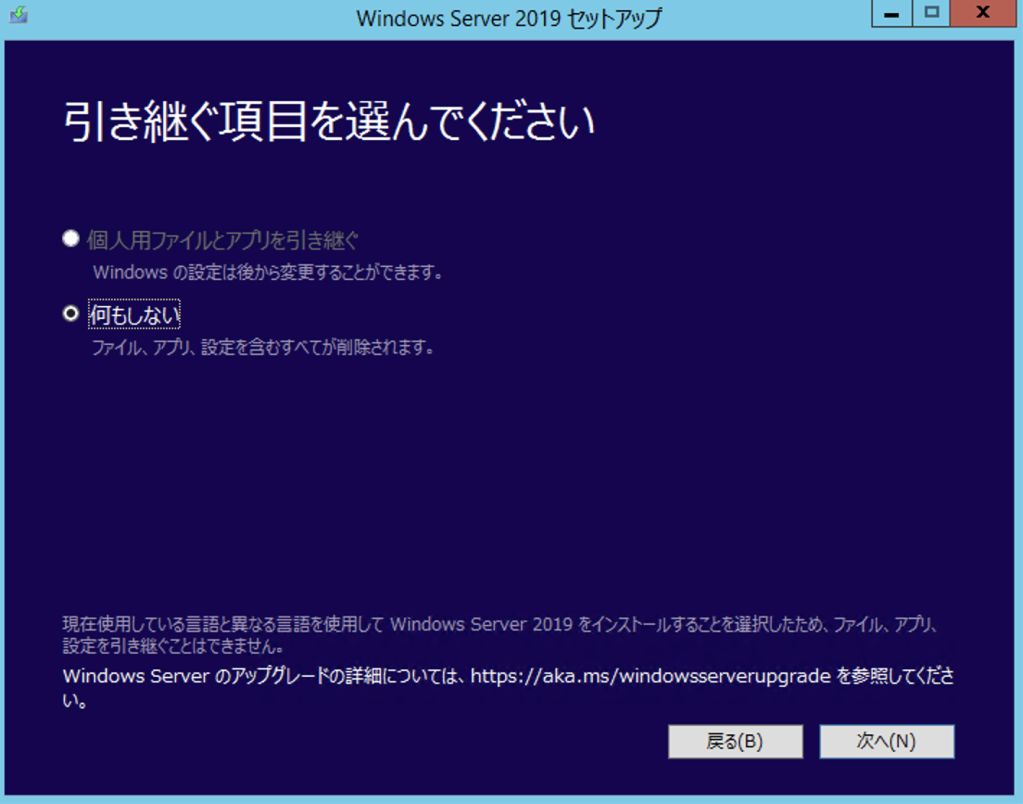Click the language mismatch notice starting 現在使用している言語
Viewport: 1023px width, 804px height.
point(501,635)
